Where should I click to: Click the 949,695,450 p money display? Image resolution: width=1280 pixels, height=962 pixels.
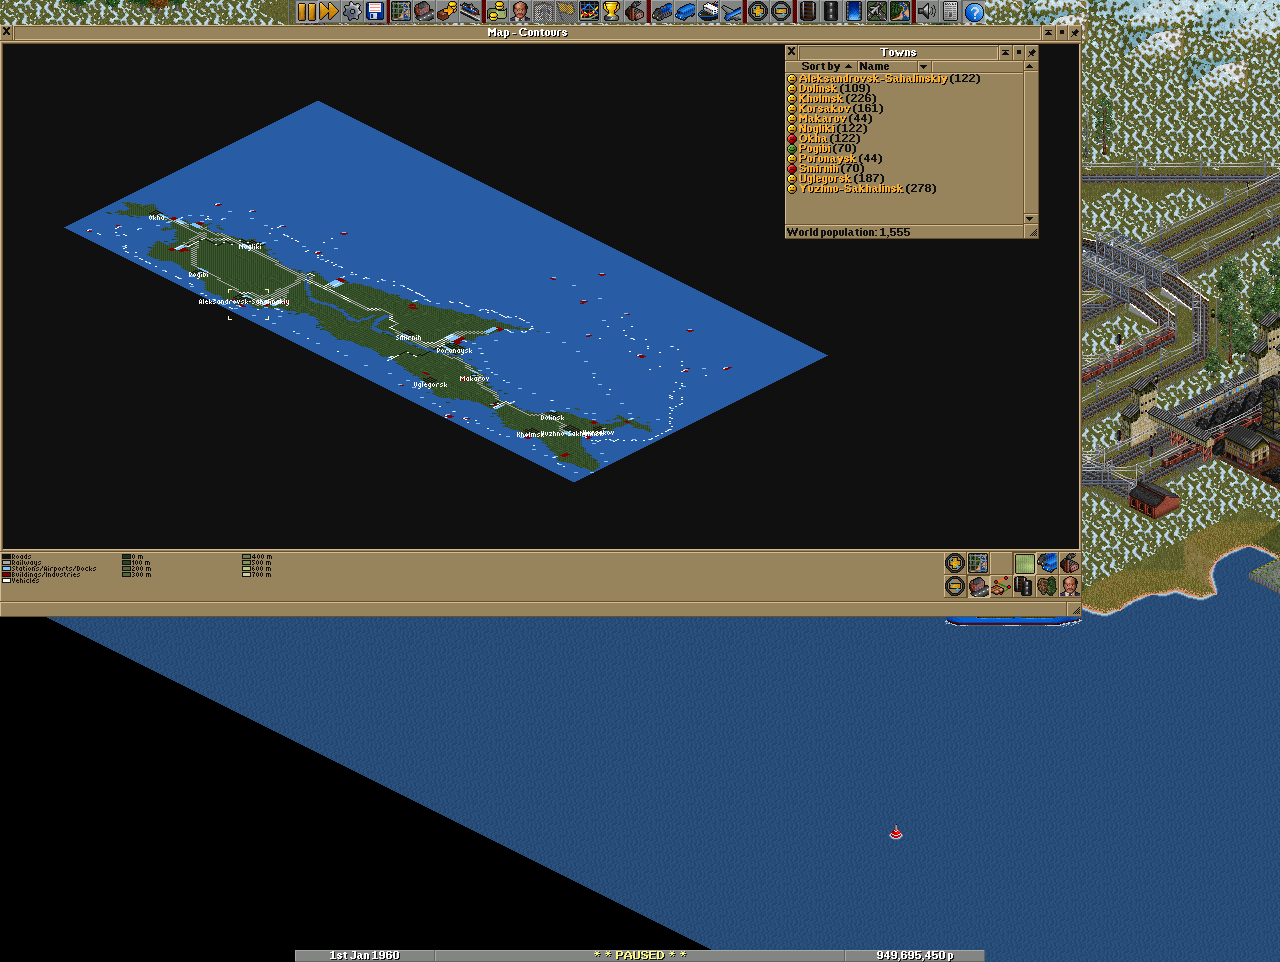(x=914, y=955)
